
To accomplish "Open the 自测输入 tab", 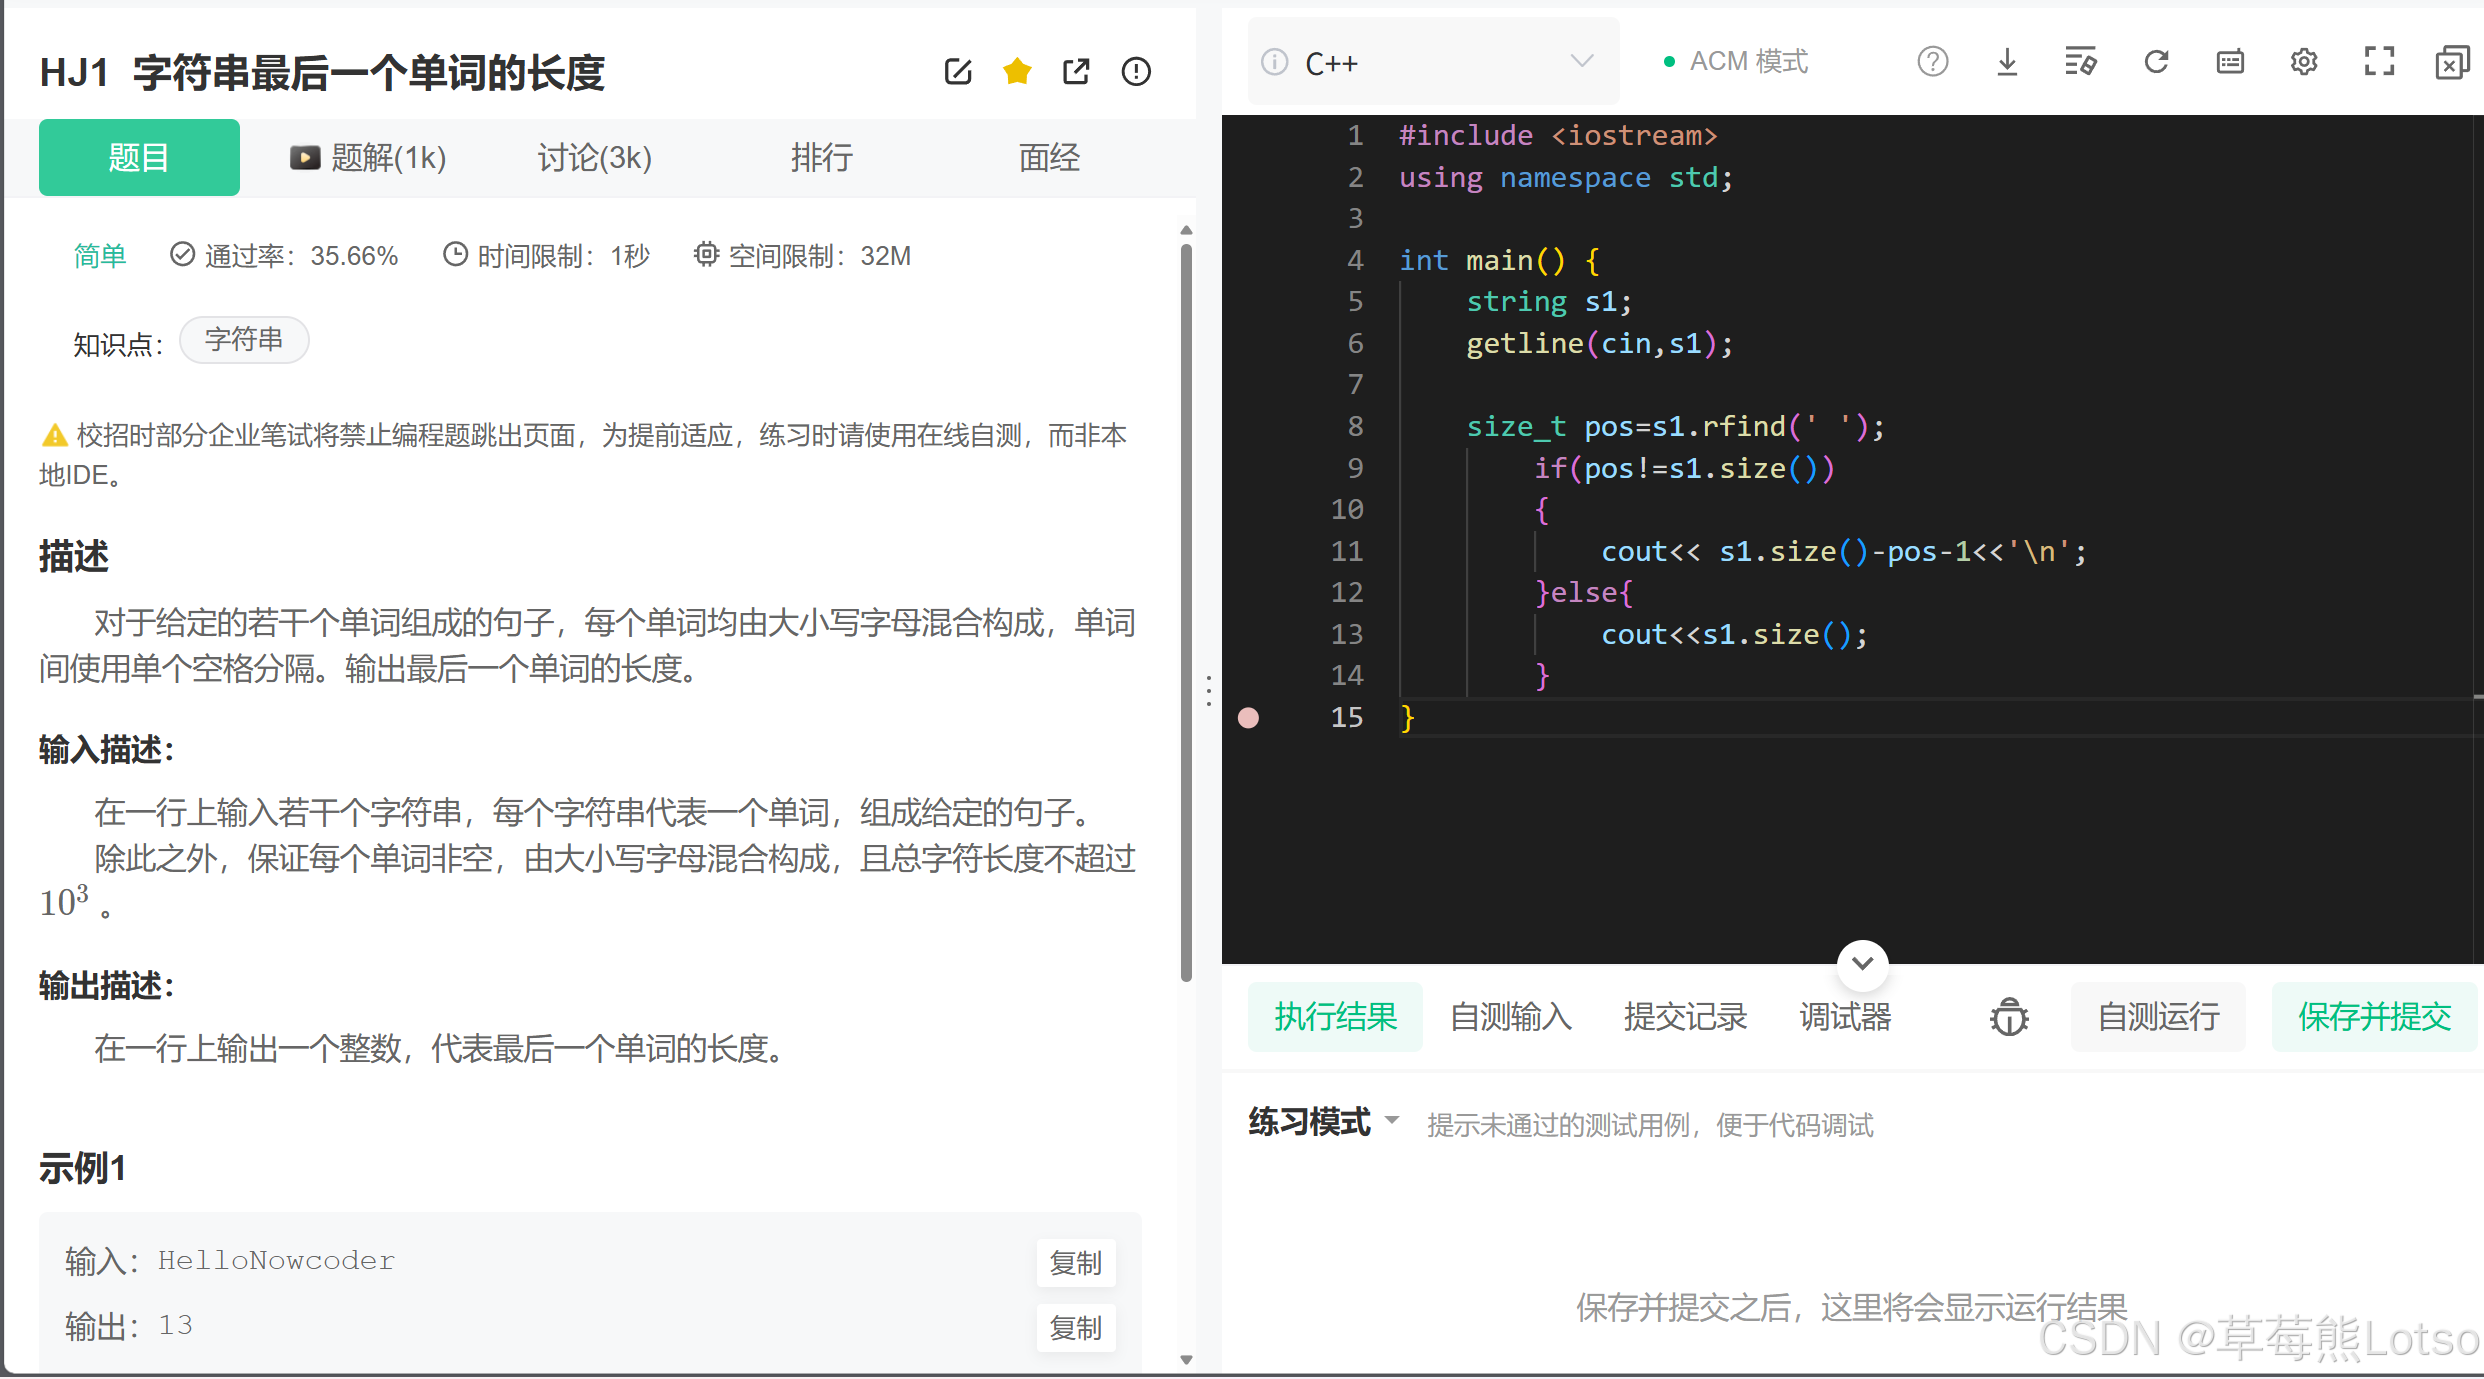I will (x=1510, y=1017).
